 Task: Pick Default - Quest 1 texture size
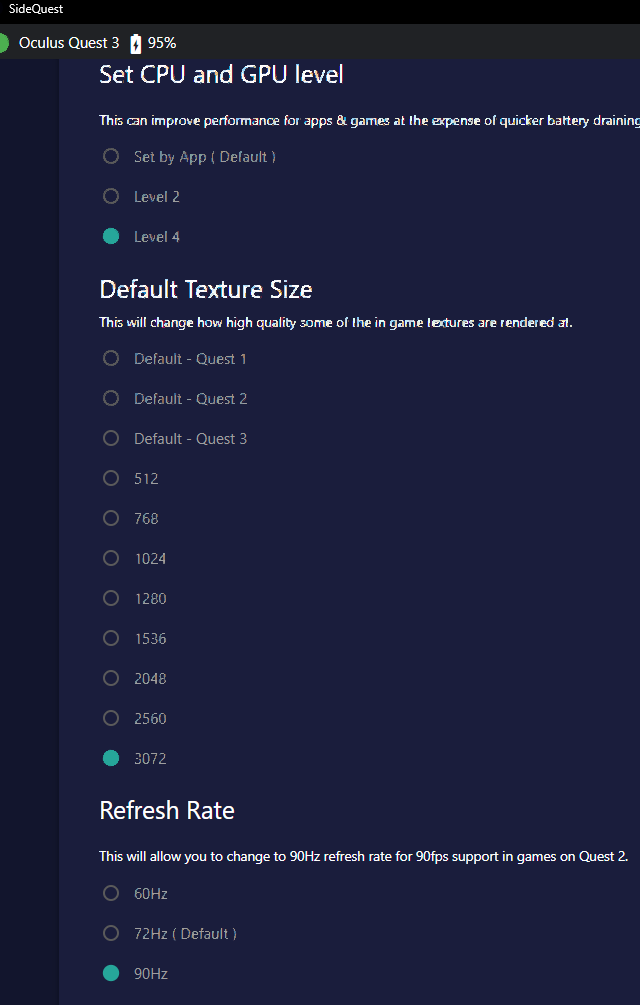(111, 358)
